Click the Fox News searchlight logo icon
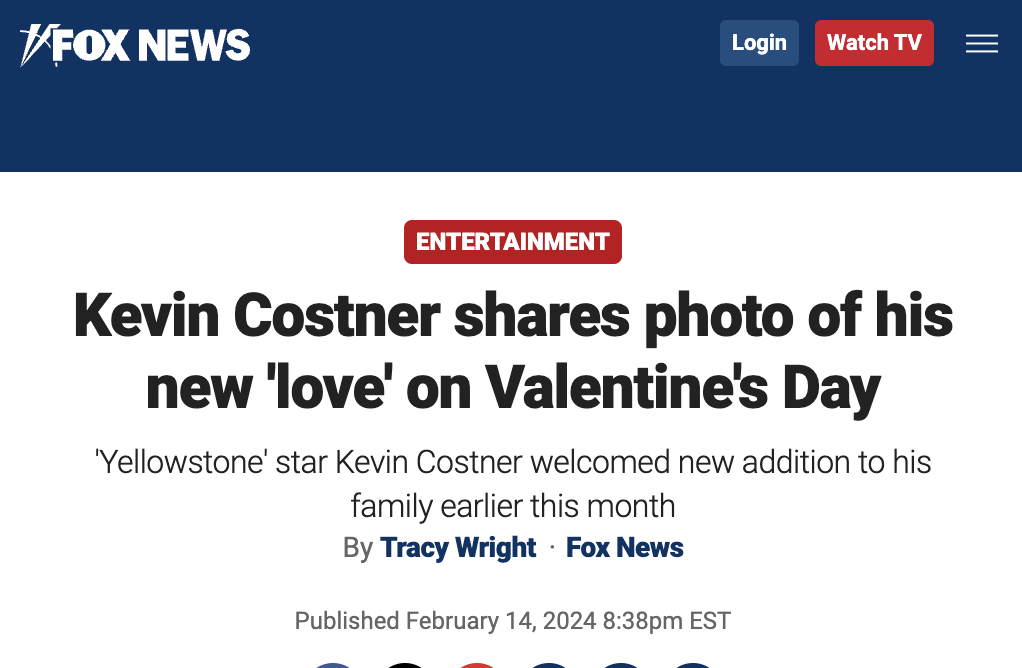1022x668 pixels. (x=34, y=45)
